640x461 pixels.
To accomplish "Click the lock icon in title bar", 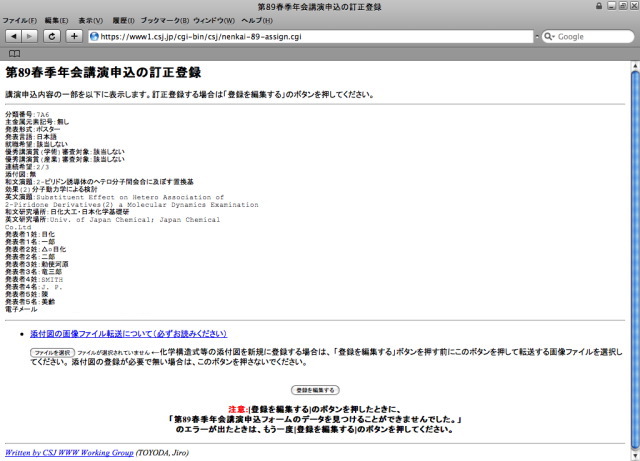I will coord(598,6).
